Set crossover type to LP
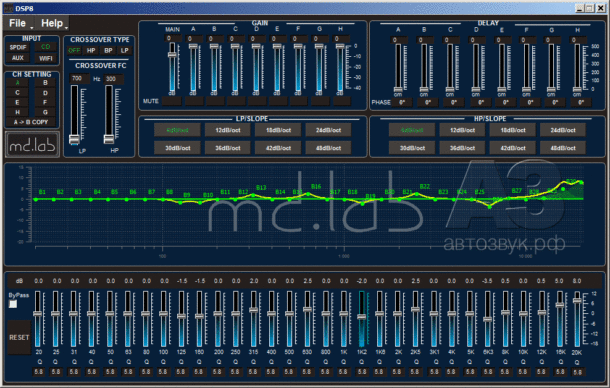The width and height of the screenshot is (610, 388). point(124,51)
